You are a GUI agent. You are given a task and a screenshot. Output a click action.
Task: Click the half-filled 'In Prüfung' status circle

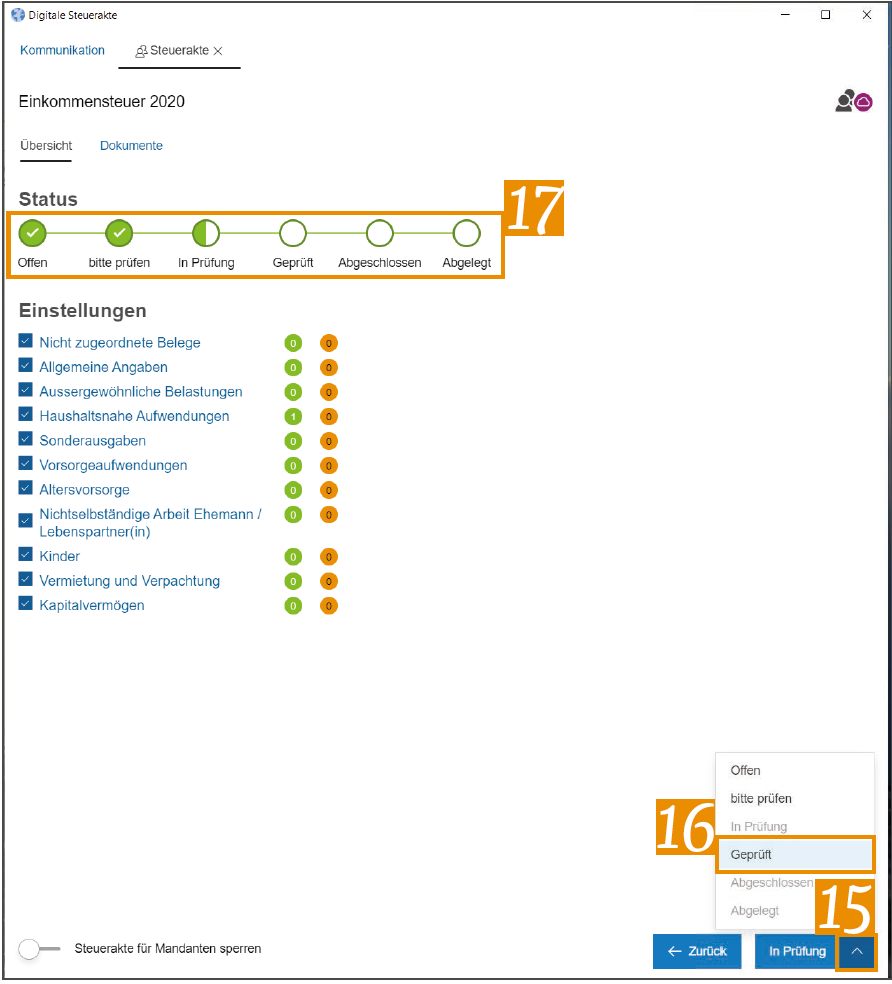click(206, 233)
